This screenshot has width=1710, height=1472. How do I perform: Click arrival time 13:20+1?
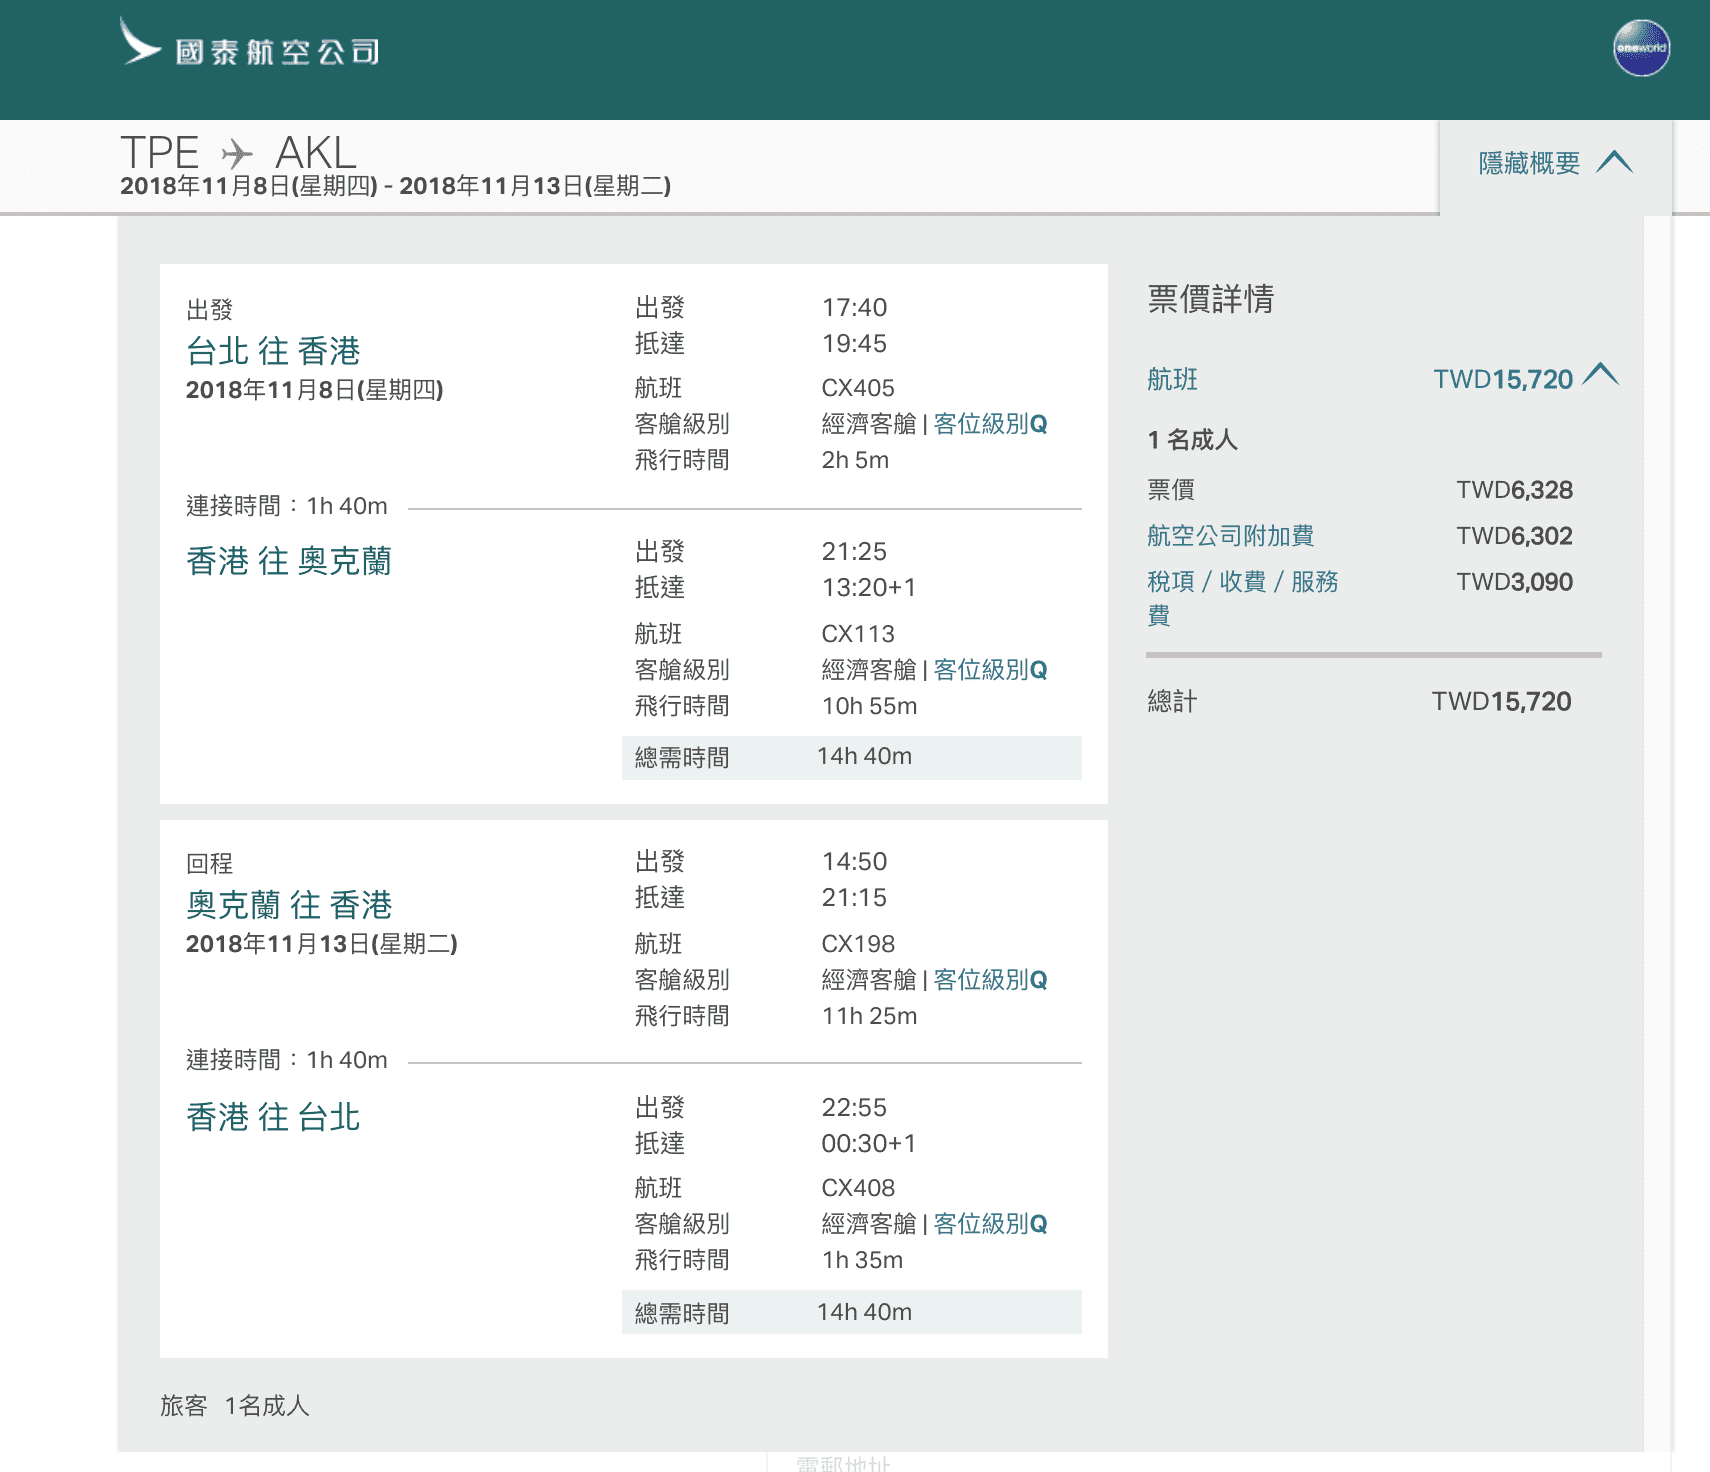click(869, 588)
